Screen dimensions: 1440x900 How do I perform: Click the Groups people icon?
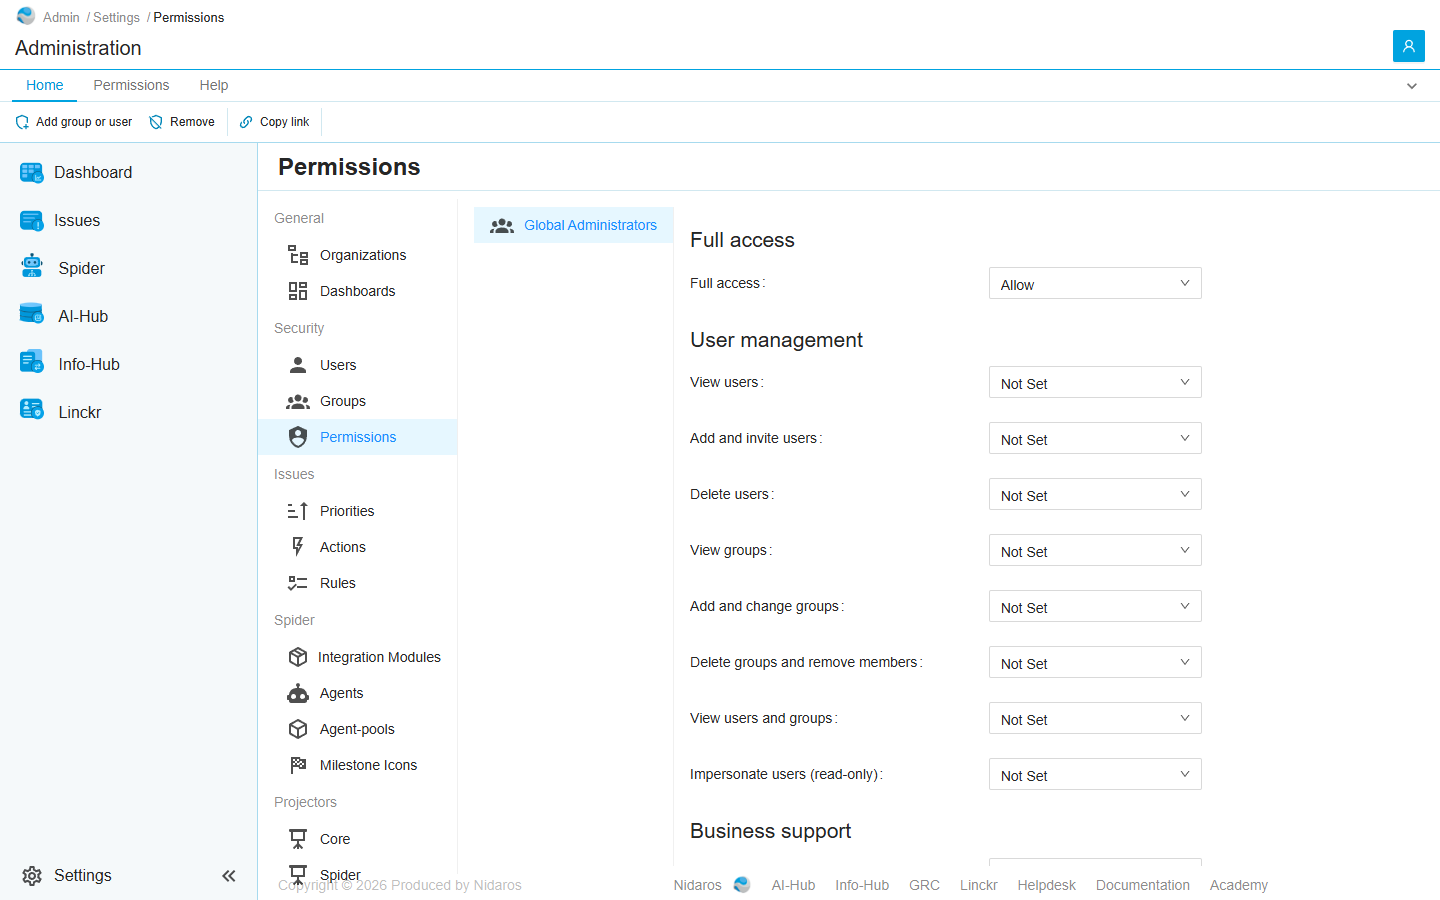[x=298, y=401]
